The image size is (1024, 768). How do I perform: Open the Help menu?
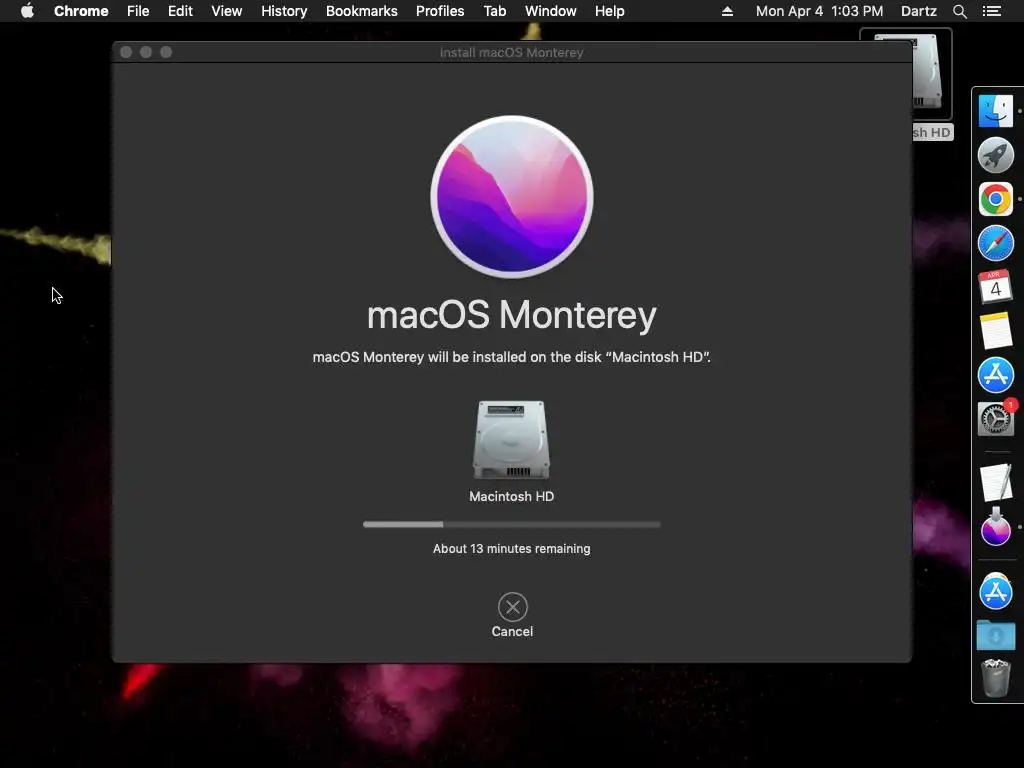(x=609, y=11)
